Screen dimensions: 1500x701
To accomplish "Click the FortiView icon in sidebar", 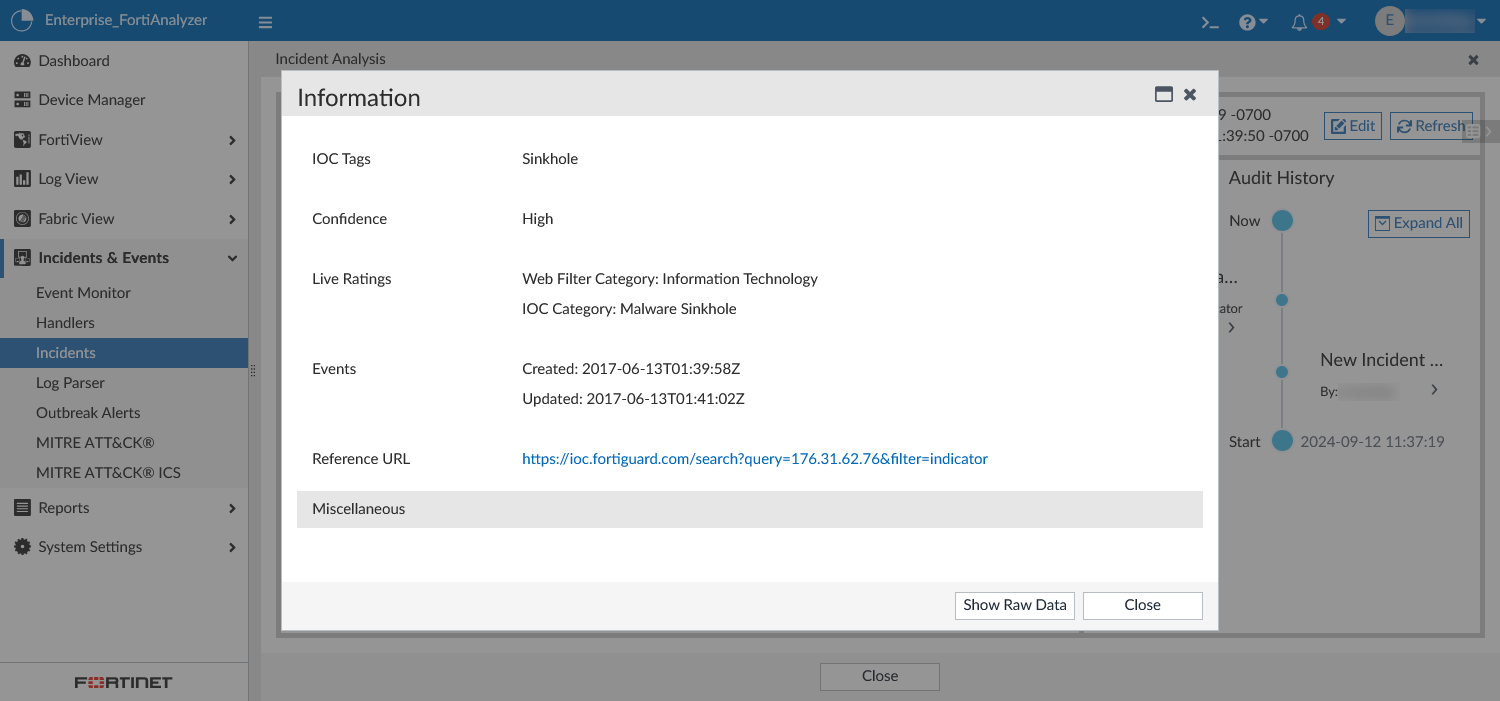I will coord(22,140).
